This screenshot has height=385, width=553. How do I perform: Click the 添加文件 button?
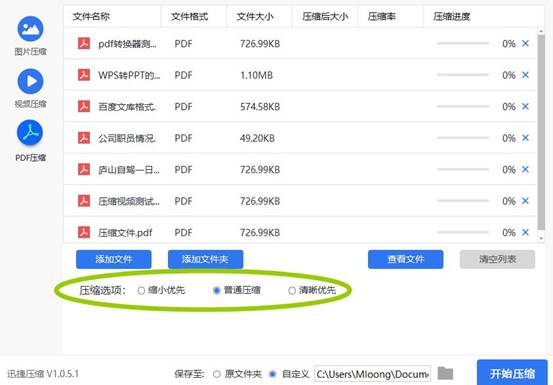[114, 259]
